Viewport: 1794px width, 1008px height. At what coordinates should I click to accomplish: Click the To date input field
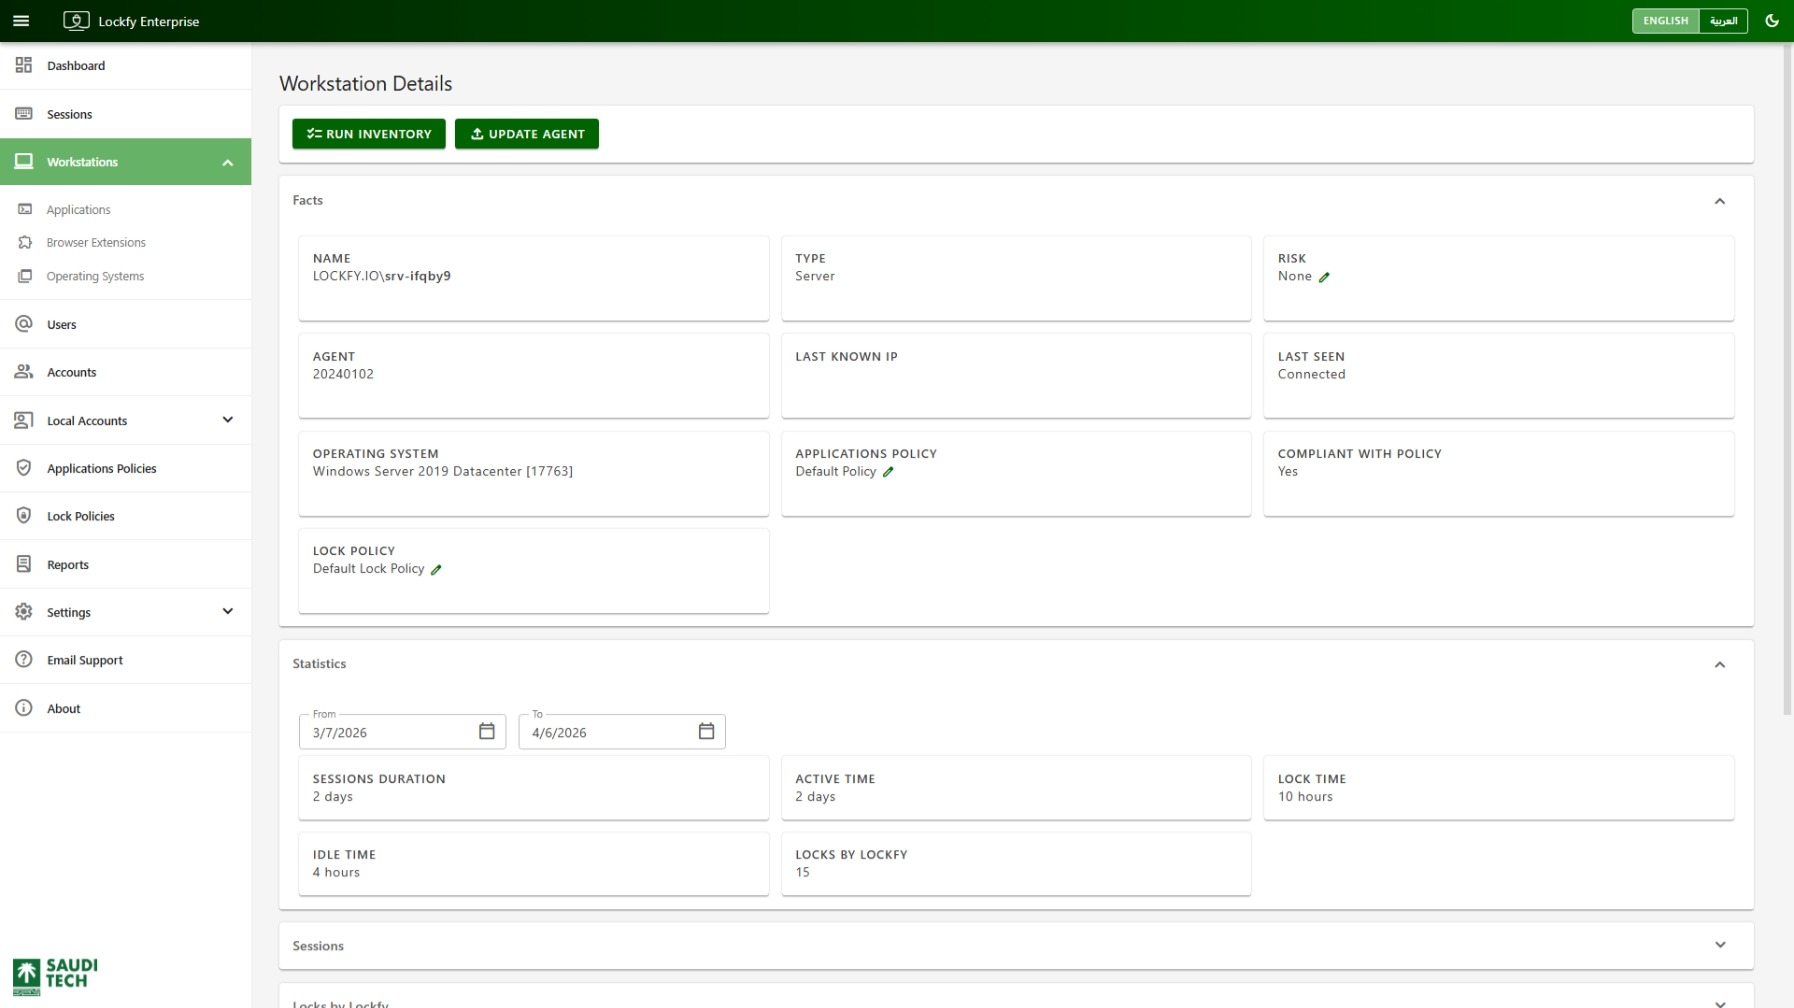click(x=622, y=732)
